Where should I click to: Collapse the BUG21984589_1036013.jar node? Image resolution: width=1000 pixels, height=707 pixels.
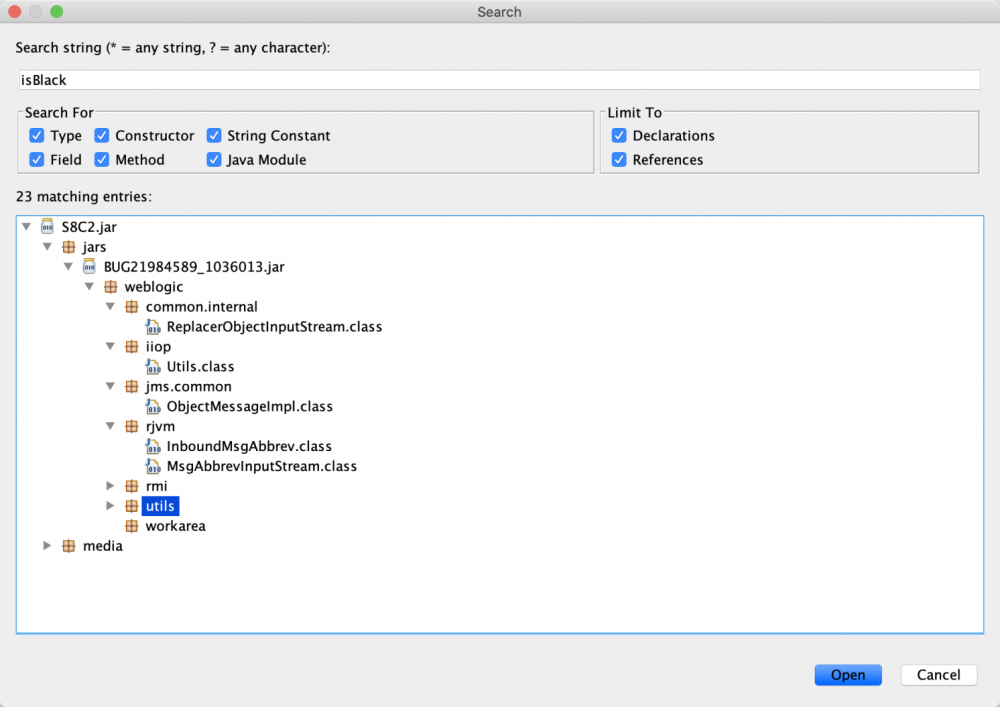pyautogui.click(x=68, y=266)
